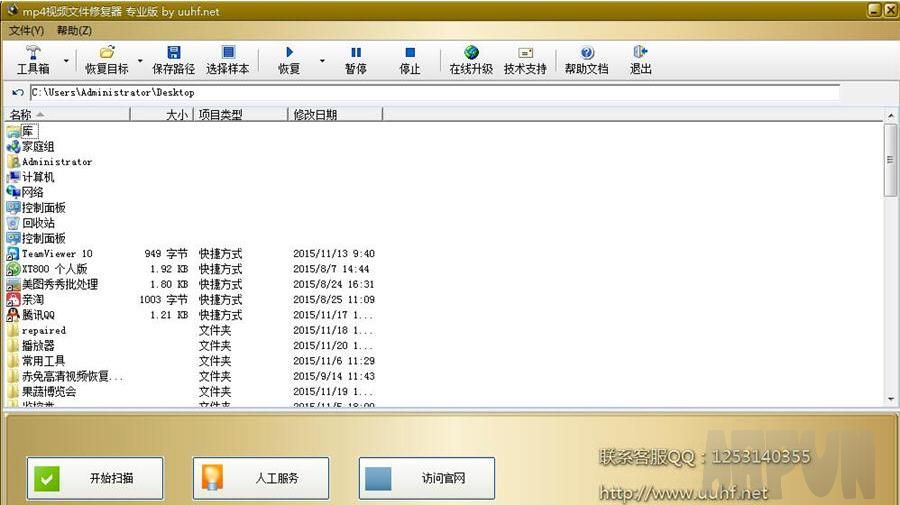Screen dimensions: 900x505
Task: Expand the 工具箱 dropdown arrow
Action: click(66, 61)
